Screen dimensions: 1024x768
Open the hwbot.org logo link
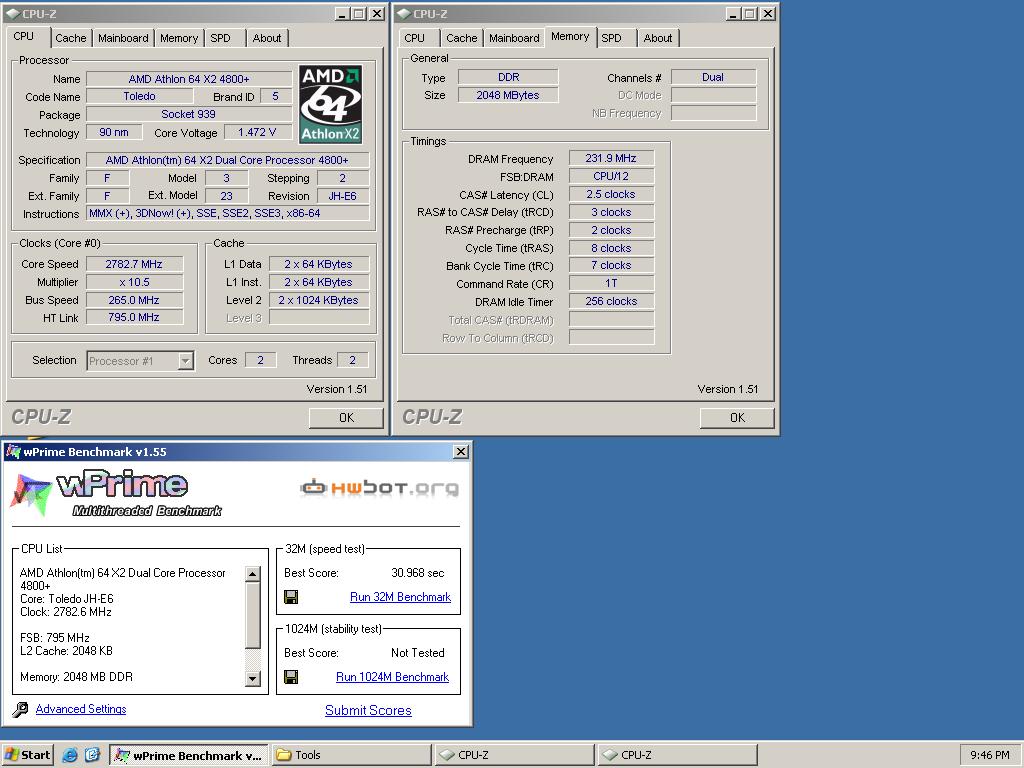click(x=379, y=488)
